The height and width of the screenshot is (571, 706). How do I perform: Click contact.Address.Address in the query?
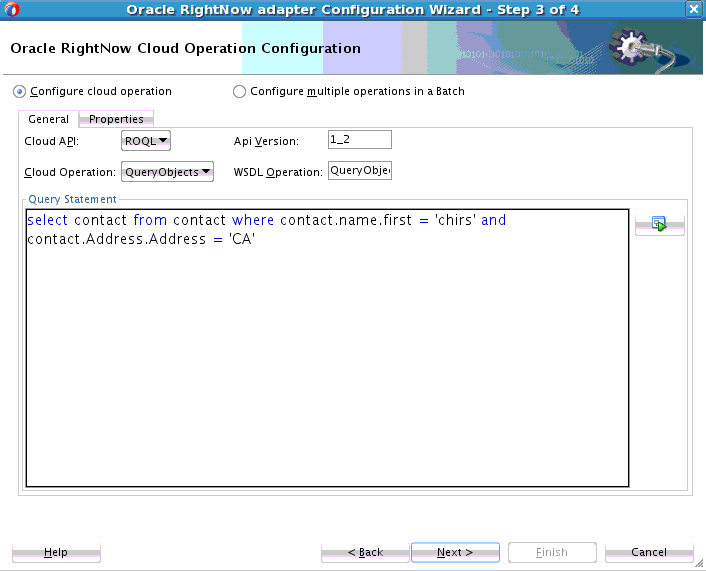[117, 239]
